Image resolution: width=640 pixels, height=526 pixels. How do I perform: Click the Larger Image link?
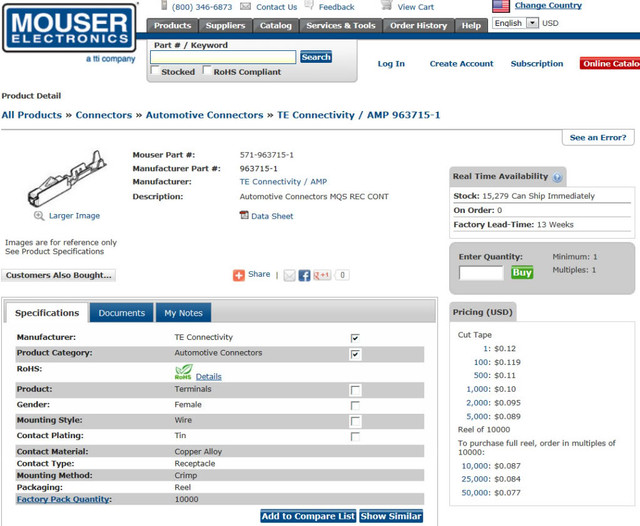click(74, 216)
